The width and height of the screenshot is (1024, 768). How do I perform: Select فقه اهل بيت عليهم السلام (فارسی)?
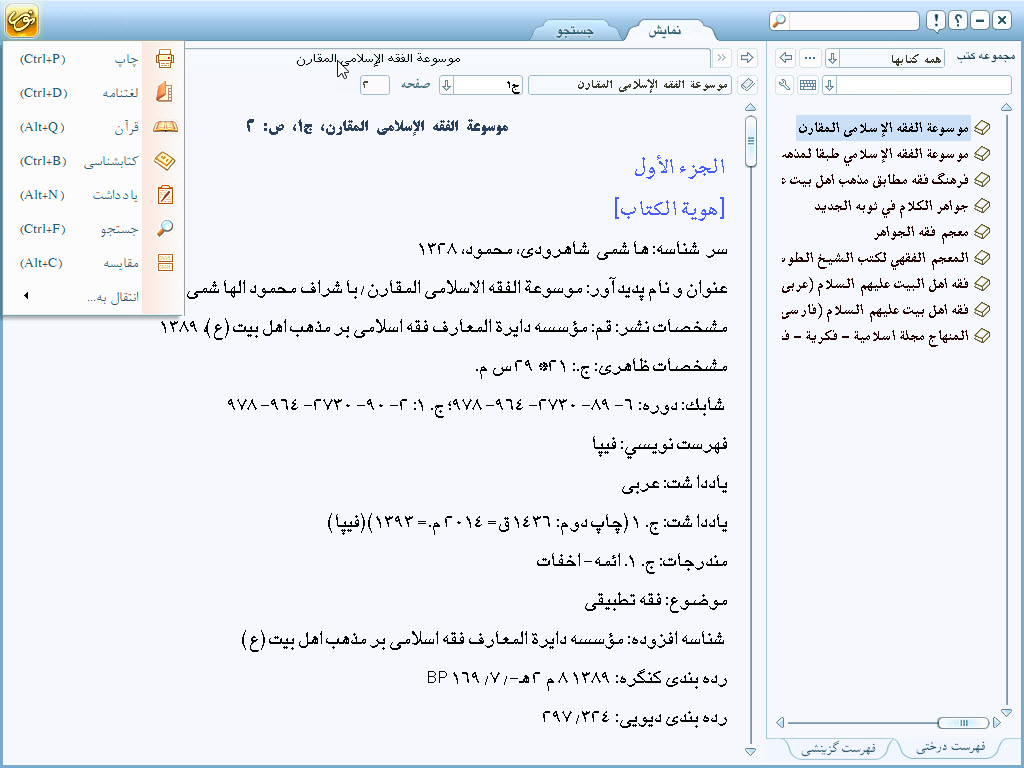pos(875,310)
